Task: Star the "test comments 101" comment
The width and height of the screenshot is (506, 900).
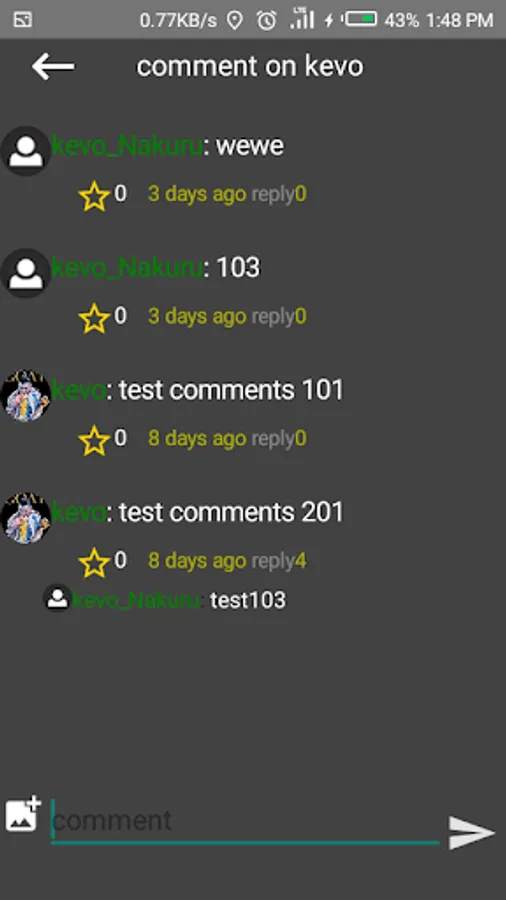Action: click(x=94, y=440)
